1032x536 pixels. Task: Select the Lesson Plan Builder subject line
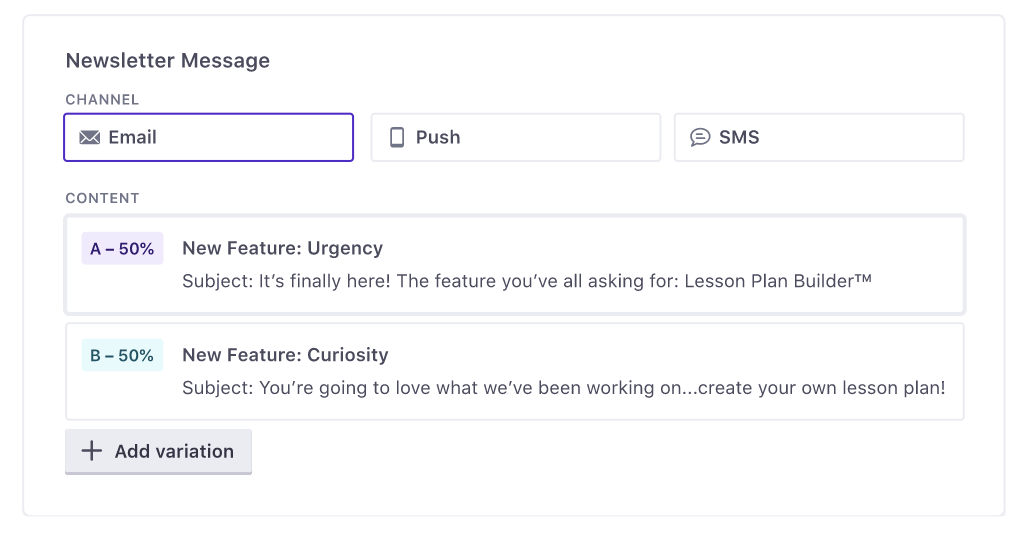527,282
